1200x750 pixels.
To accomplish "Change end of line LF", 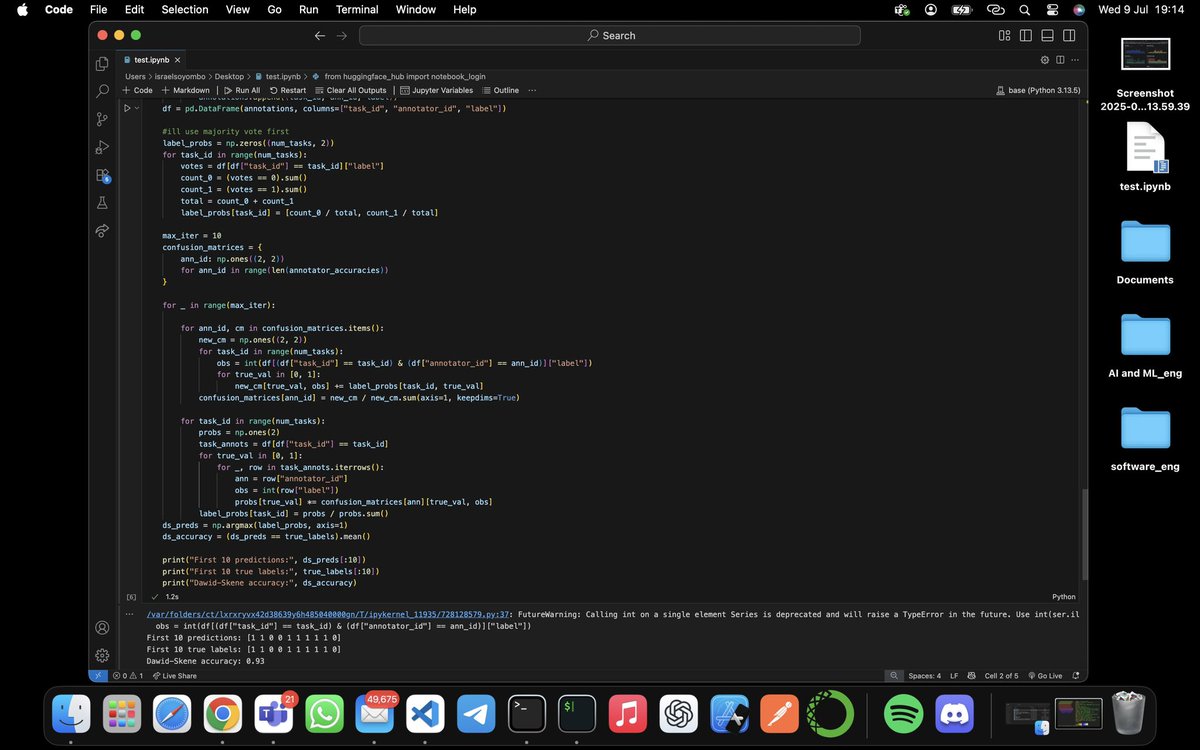I will (954, 676).
